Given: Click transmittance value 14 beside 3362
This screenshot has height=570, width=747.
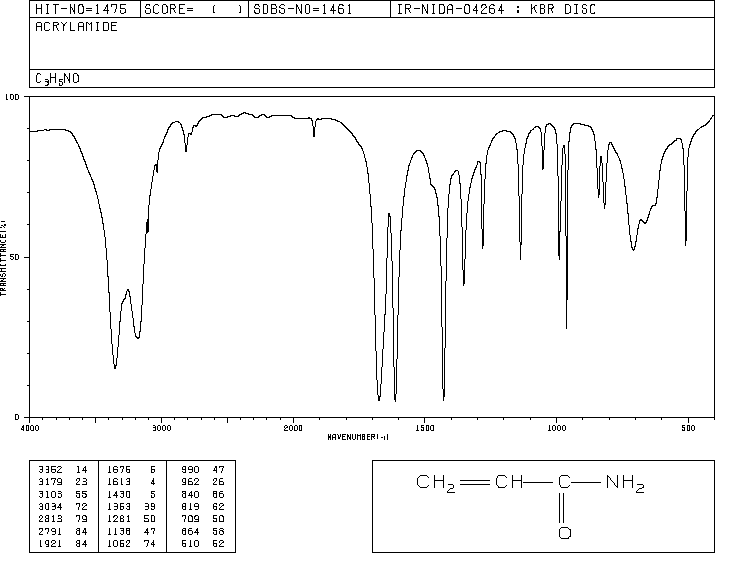Looking at the screenshot, I should coord(81,469).
